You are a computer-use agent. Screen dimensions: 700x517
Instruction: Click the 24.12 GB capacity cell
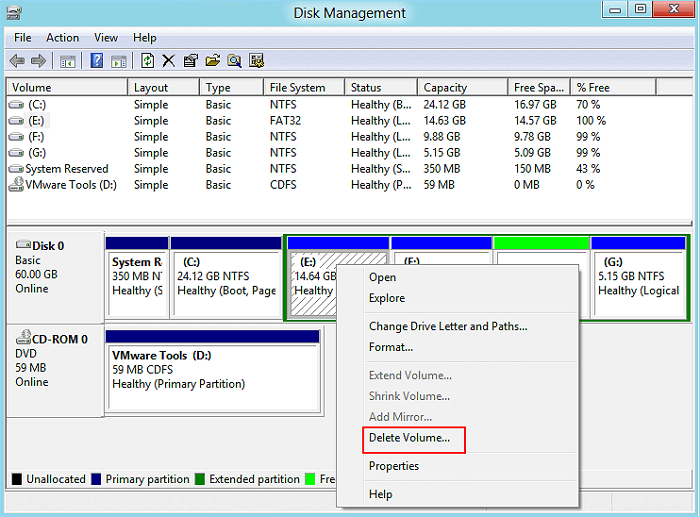point(445,105)
